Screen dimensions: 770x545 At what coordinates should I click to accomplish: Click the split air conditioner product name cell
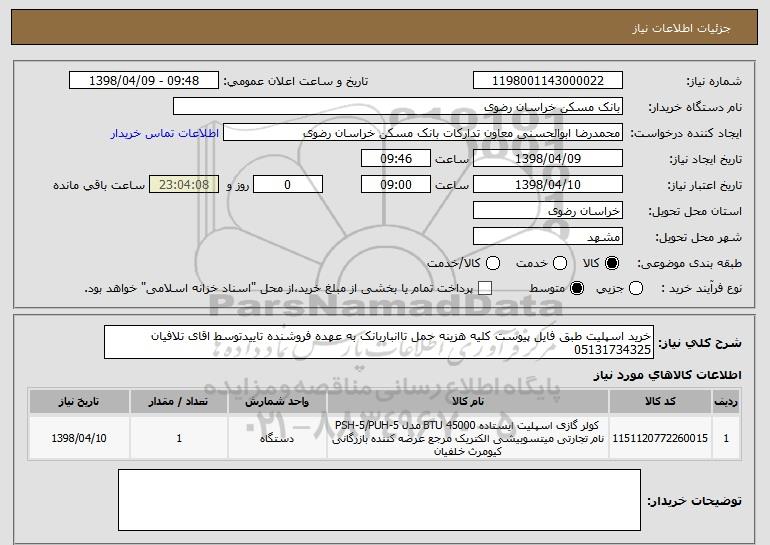click(468, 438)
